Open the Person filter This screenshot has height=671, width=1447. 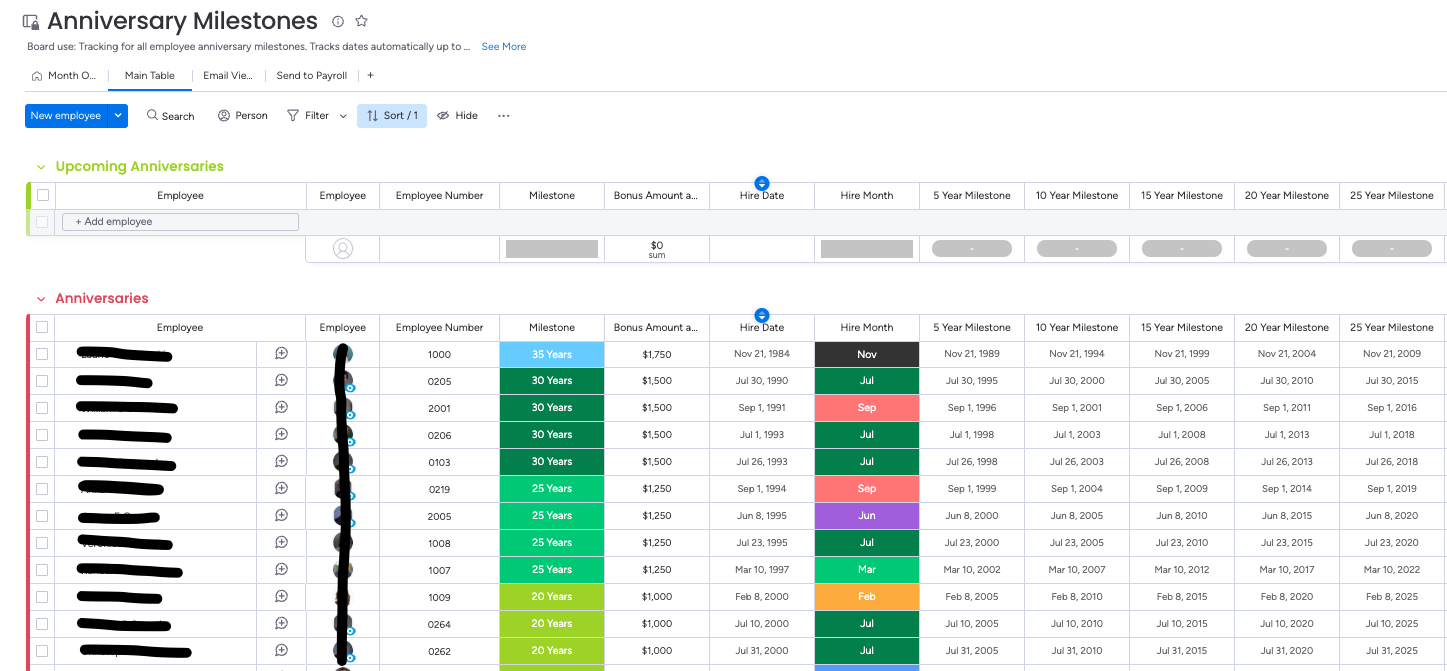(242, 116)
